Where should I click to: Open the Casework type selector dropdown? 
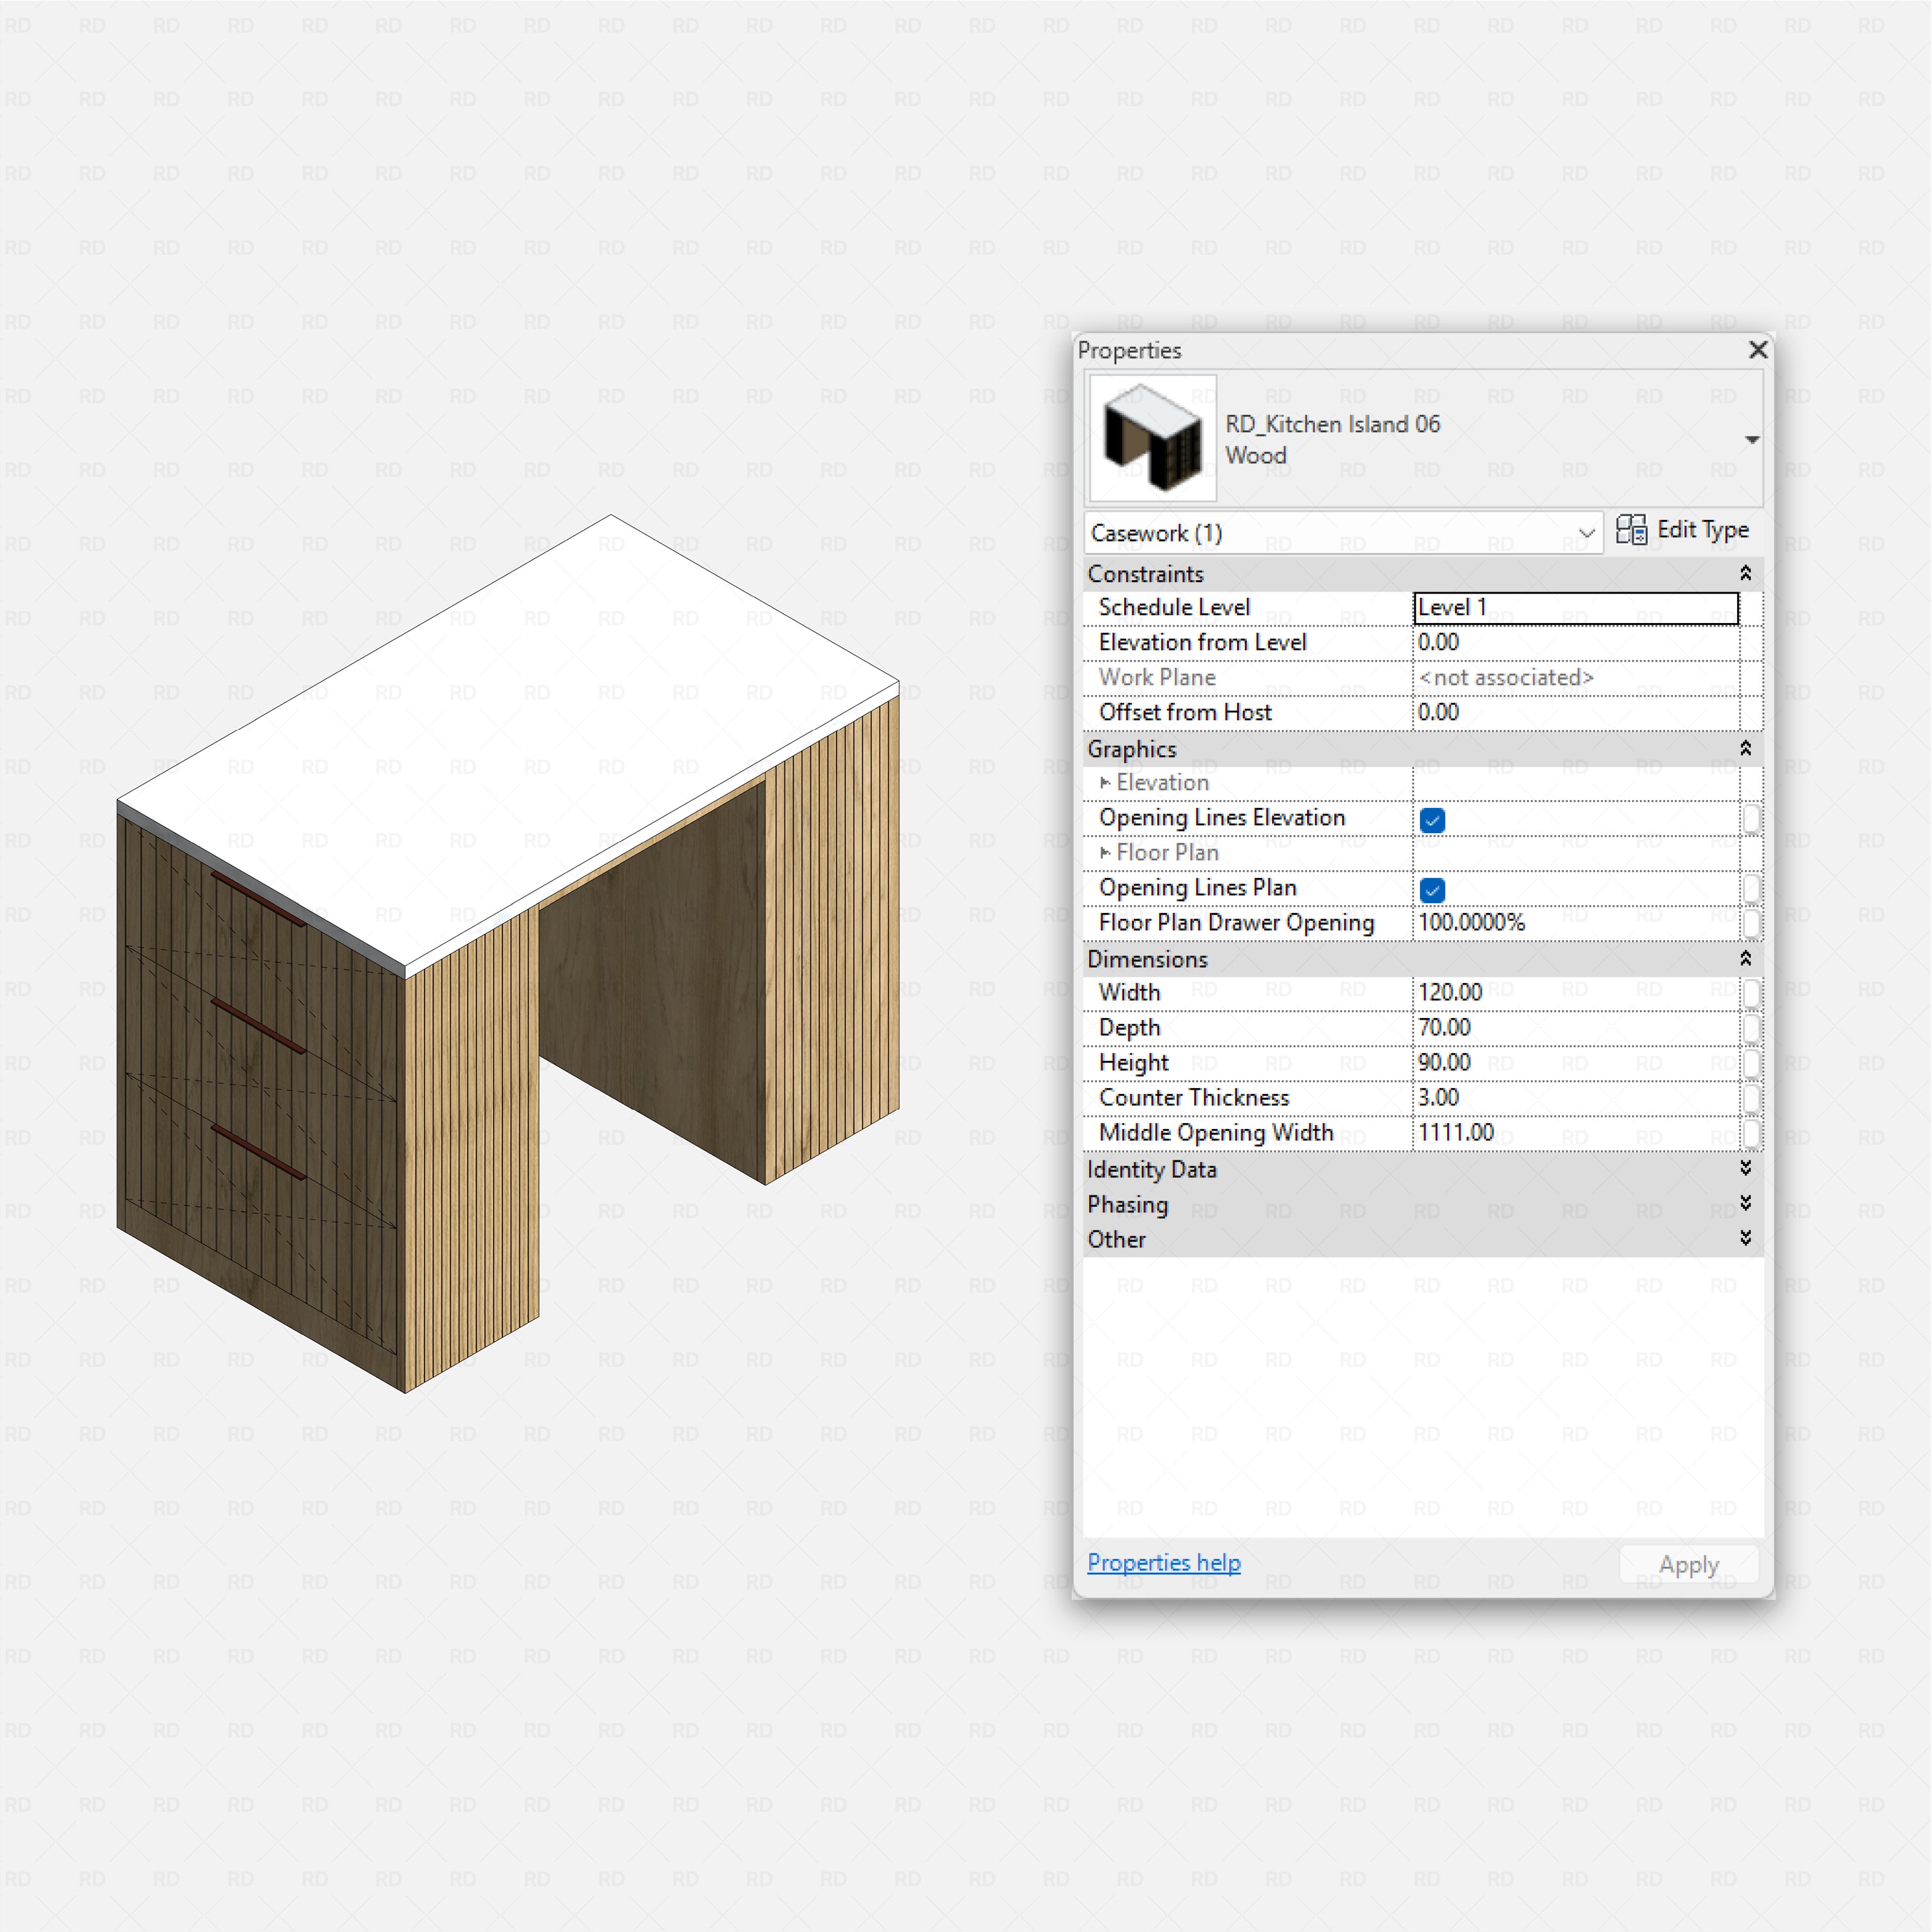pyautogui.click(x=1586, y=533)
